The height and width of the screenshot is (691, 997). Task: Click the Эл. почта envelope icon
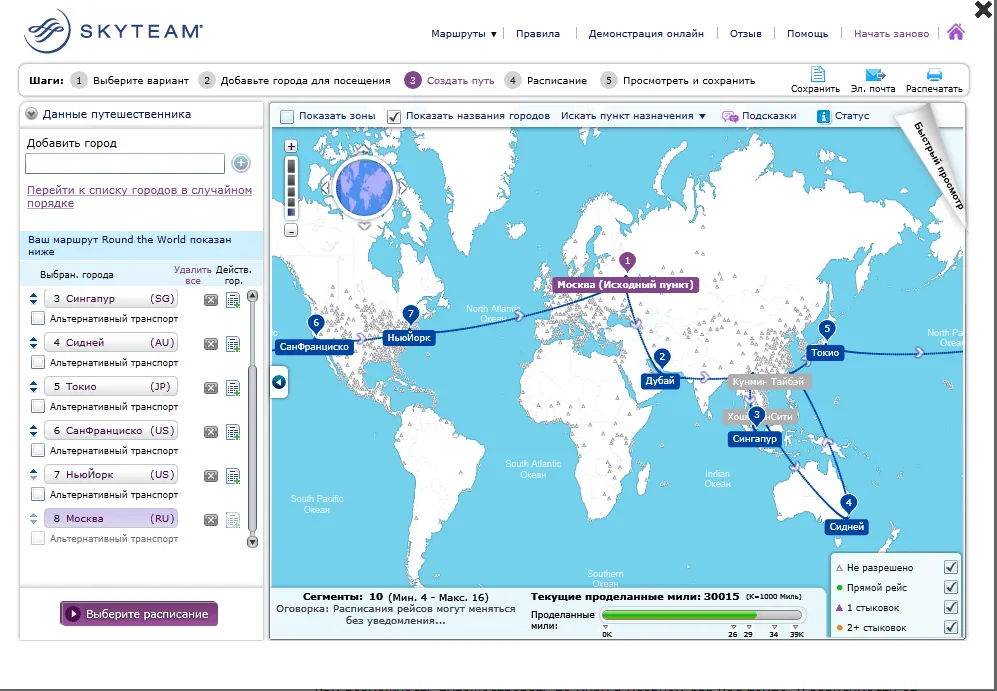pyautogui.click(x=875, y=74)
